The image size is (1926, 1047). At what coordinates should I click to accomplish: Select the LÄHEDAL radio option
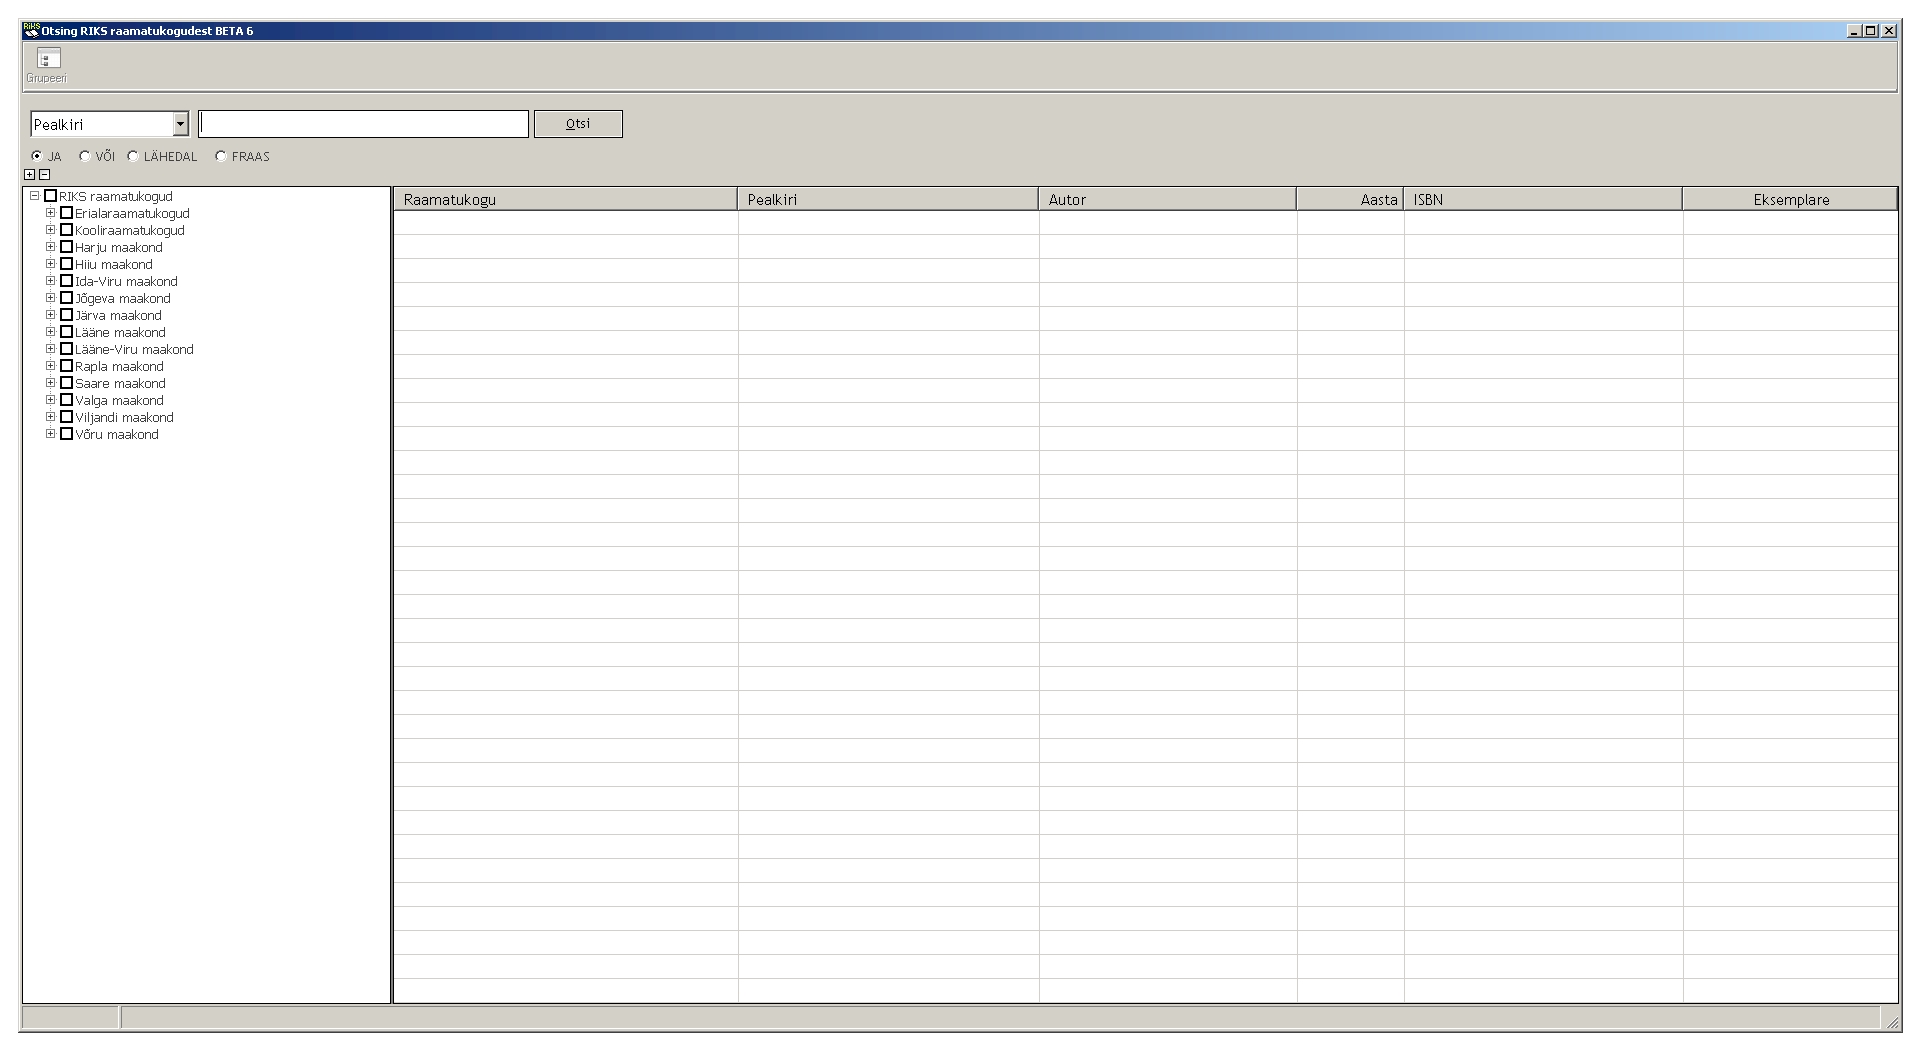click(133, 156)
